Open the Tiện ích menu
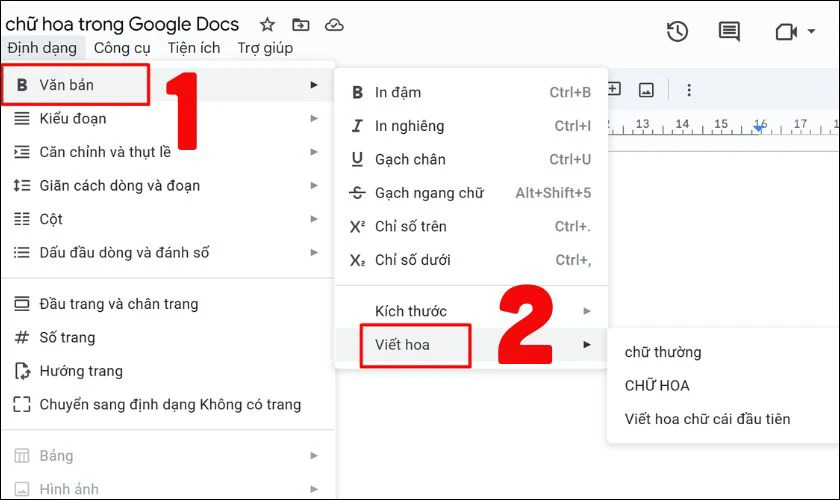The height and width of the screenshot is (500, 840). [194, 48]
